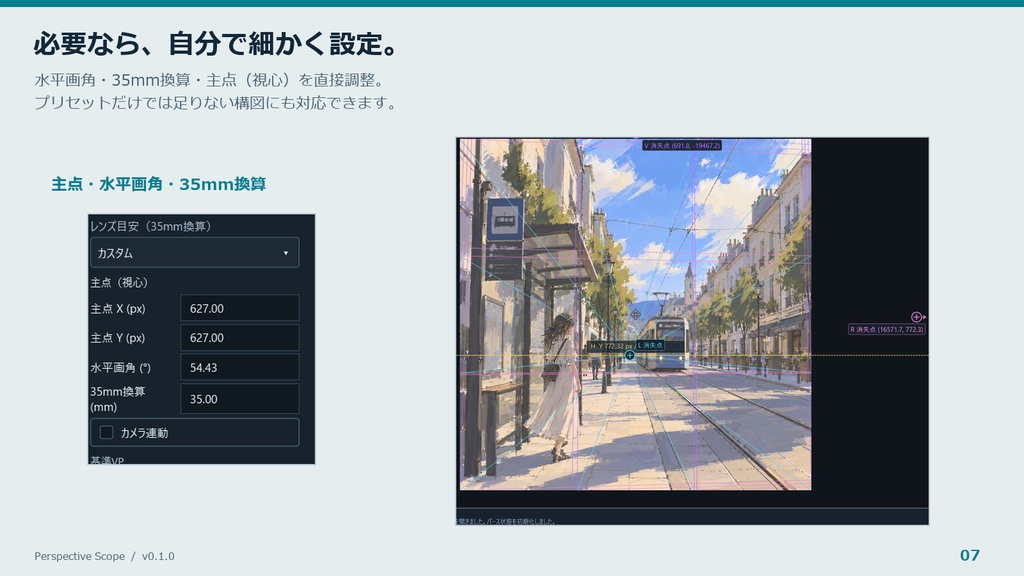Click the 主点（視心） section label
The image size is (1024, 576).
click(119, 282)
